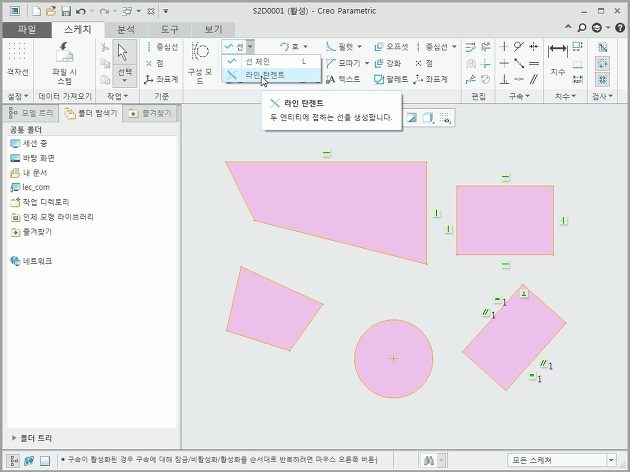Click 구성 모드 construction mode
The height and width of the screenshot is (472, 630).
(200, 63)
